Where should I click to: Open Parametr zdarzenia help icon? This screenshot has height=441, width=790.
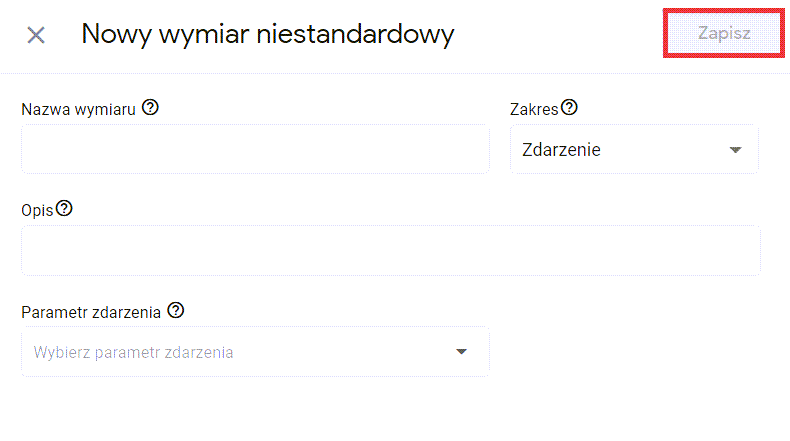176,311
